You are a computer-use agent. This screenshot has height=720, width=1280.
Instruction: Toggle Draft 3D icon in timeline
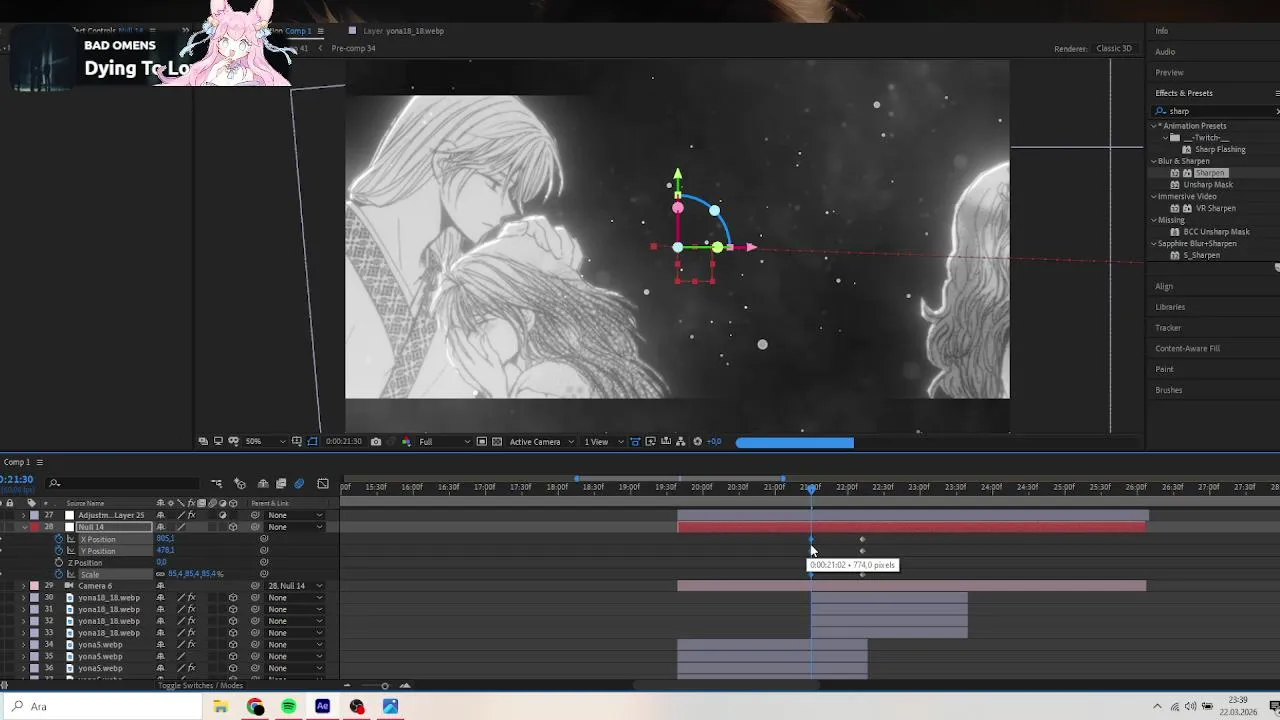(x=240, y=483)
